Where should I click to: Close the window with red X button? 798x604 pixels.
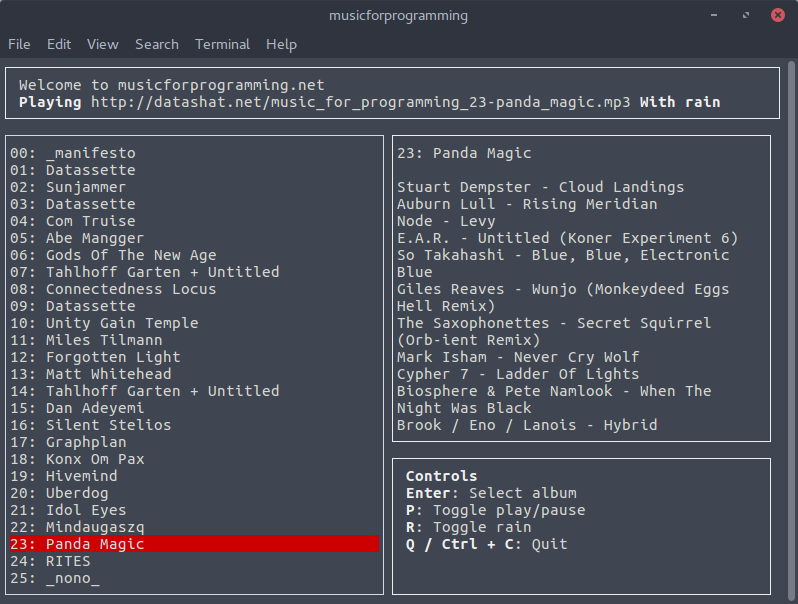pos(778,15)
